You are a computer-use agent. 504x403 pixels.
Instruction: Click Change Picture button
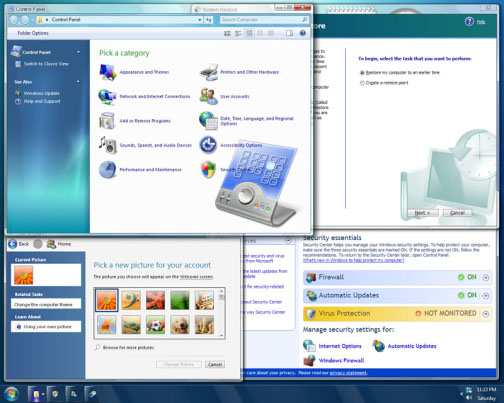click(179, 364)
